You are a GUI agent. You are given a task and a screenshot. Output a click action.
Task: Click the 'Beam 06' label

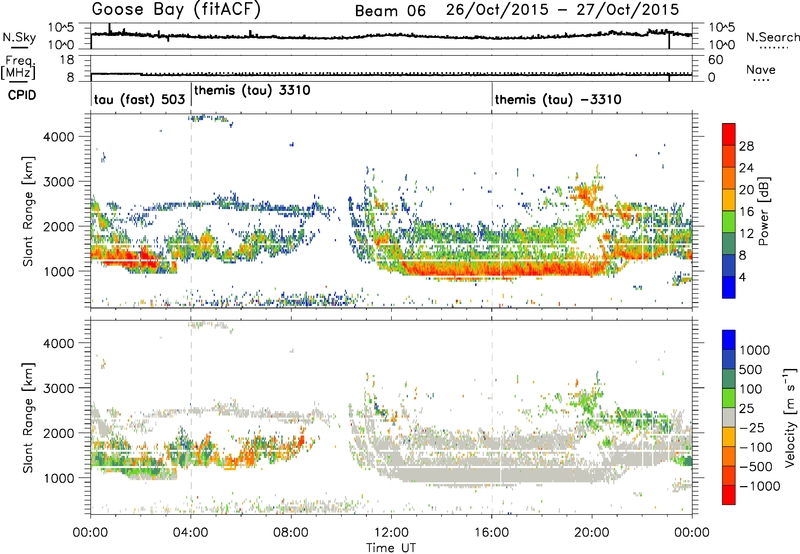(x=390, y=11)
